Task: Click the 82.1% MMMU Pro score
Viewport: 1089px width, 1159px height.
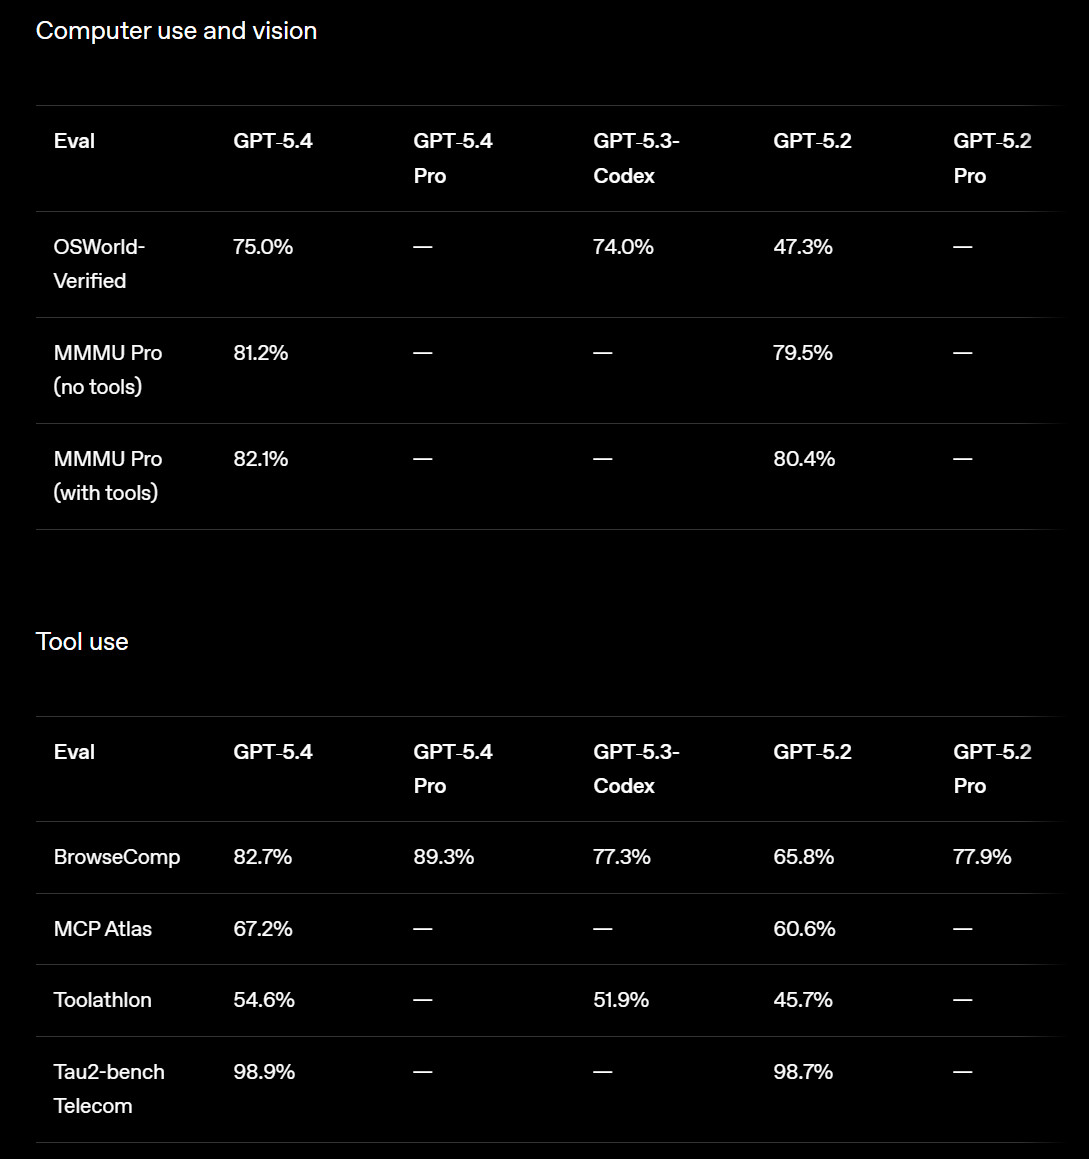Action: (261, 459)
